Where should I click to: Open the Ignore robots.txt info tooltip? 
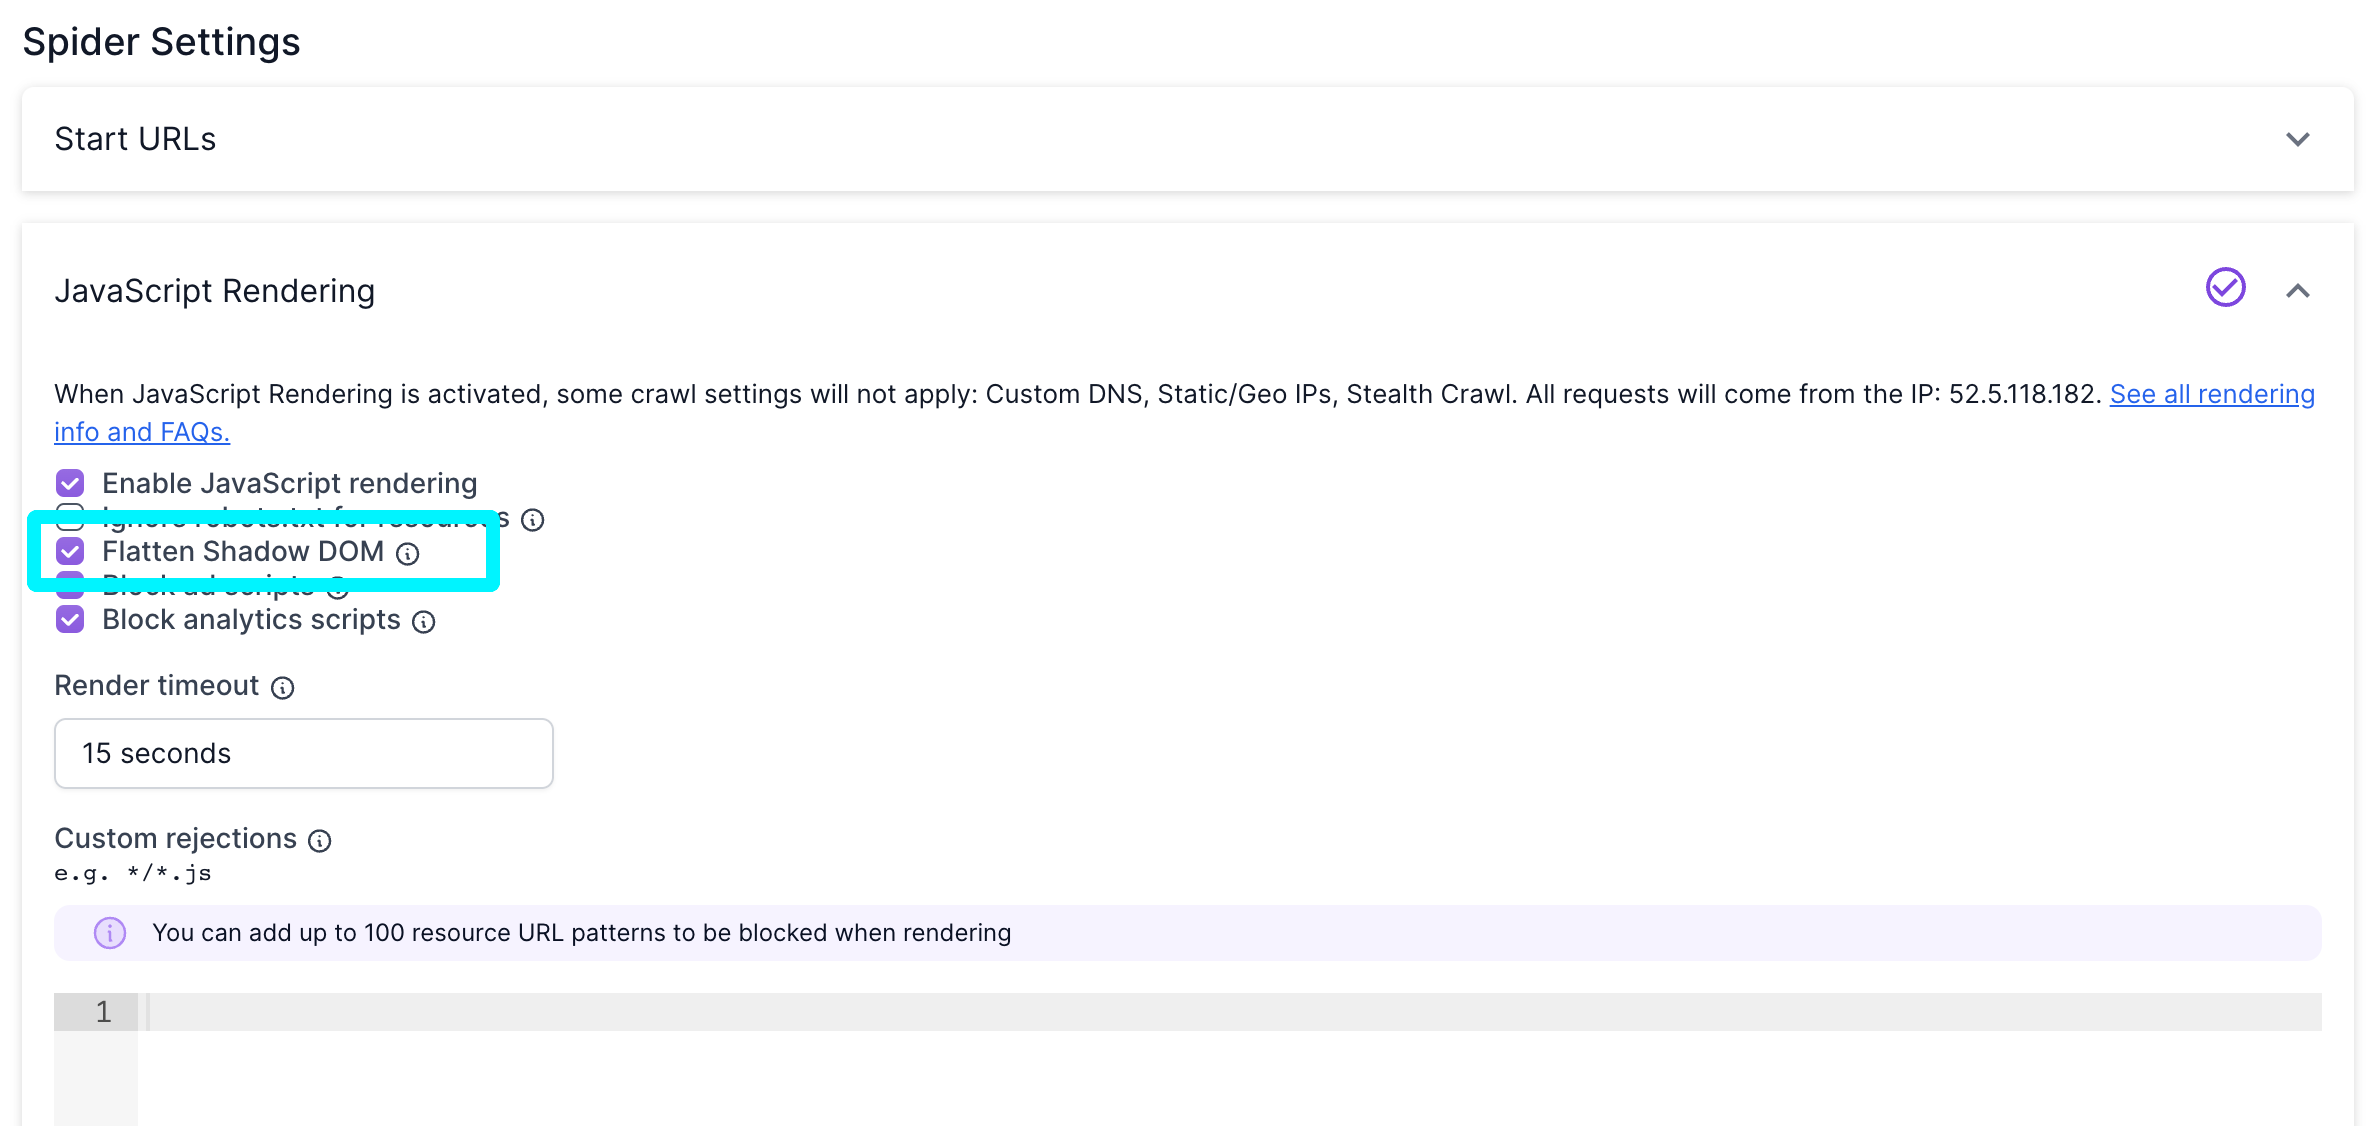(x=531, y=519)
